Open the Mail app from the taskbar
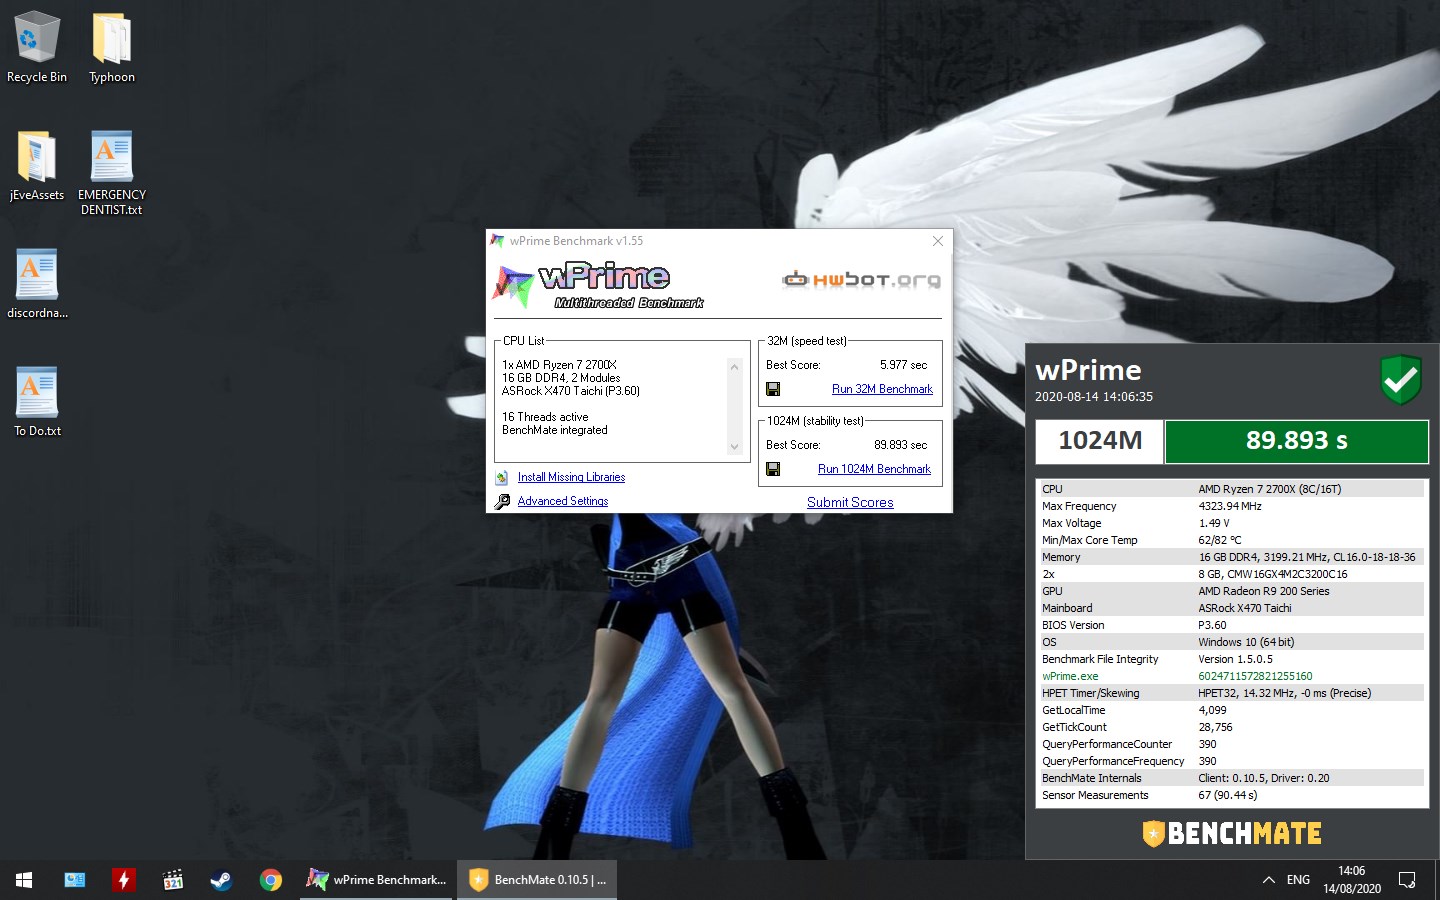Image resolution: width=1440 pixels, height=900 pixels. [x=75, y=880]
